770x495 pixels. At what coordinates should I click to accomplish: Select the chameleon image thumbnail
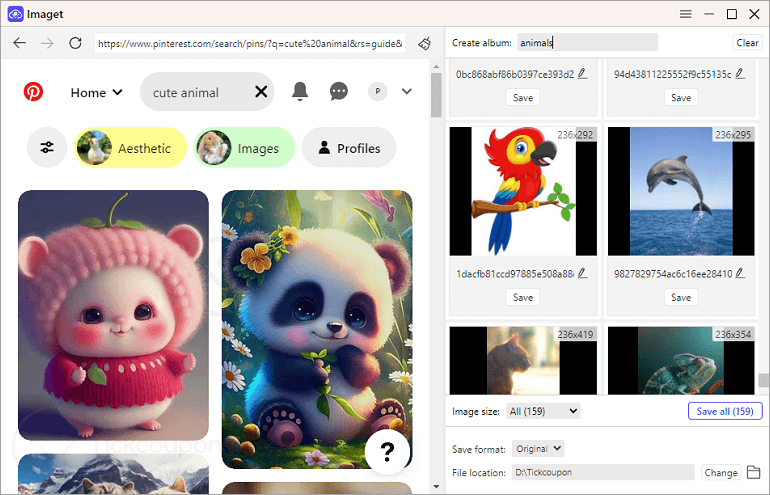click(x=681, y=360)
